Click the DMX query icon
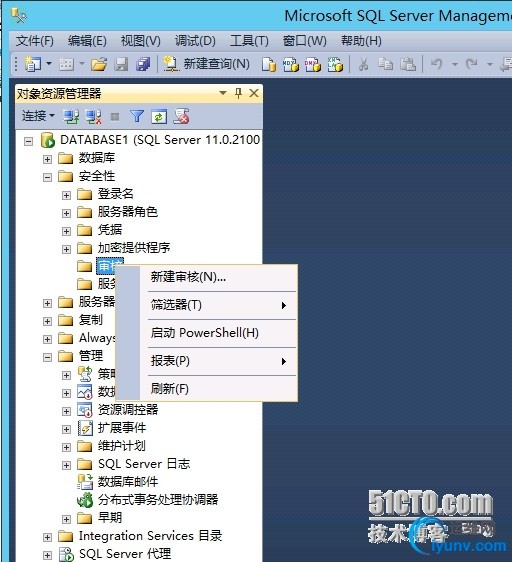This screenshot has width=512, height=562. pyautogui.click(x=313, y=65)
